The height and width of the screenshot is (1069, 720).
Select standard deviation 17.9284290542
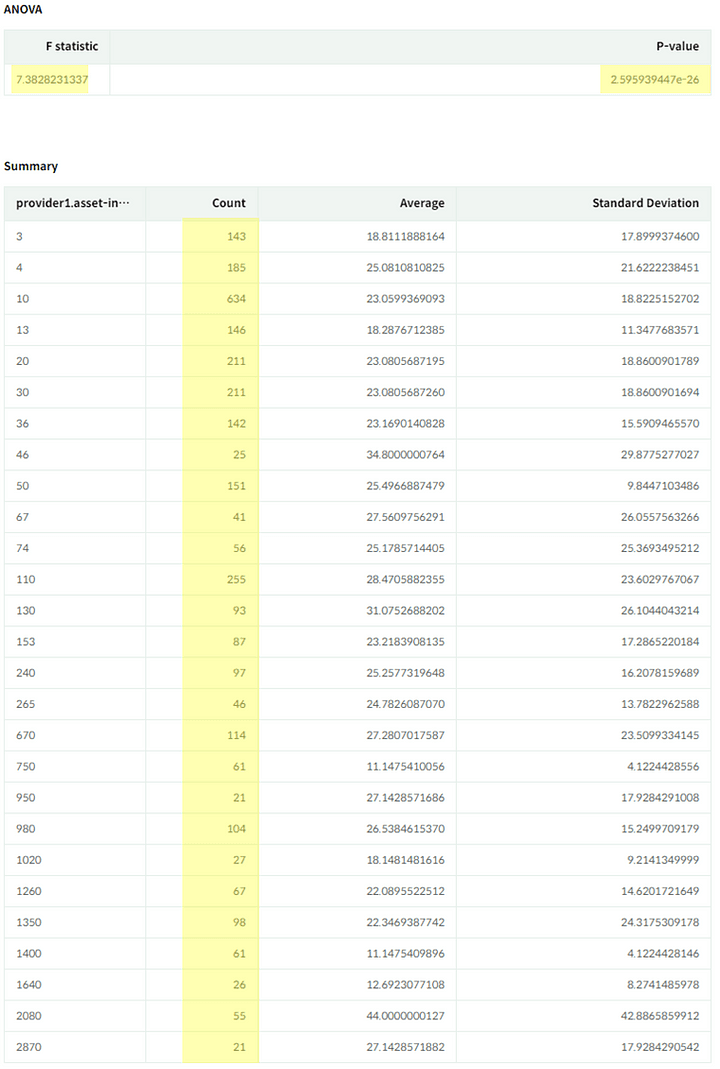pos(659,1047)
